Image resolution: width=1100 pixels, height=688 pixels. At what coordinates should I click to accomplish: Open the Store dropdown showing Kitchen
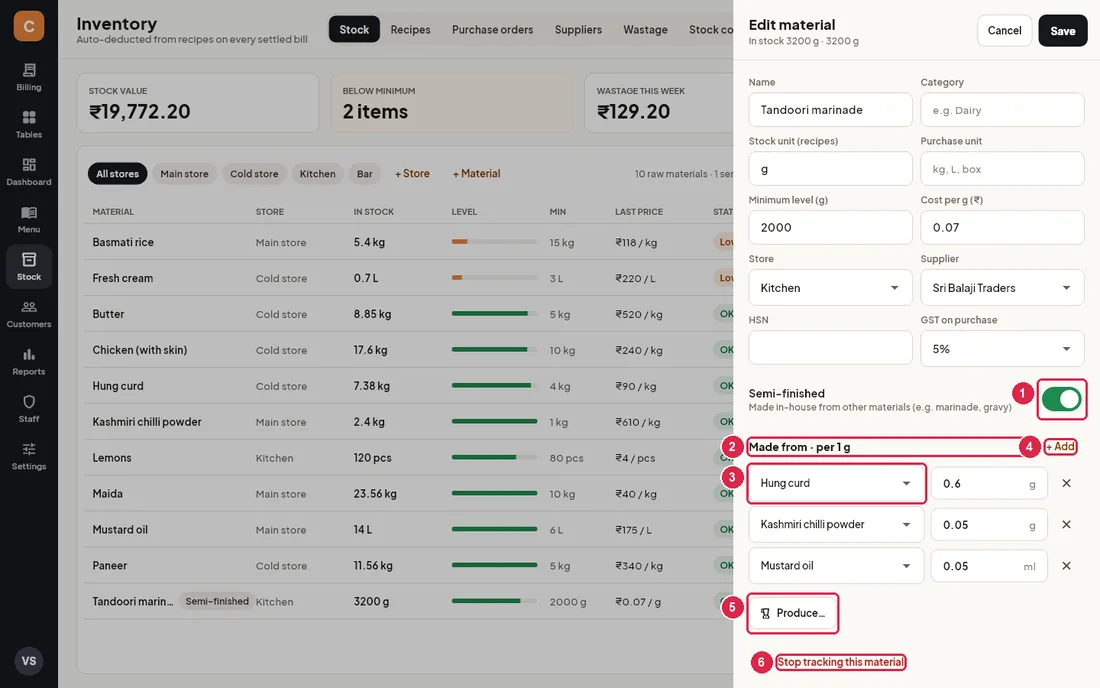click(830, 288)
